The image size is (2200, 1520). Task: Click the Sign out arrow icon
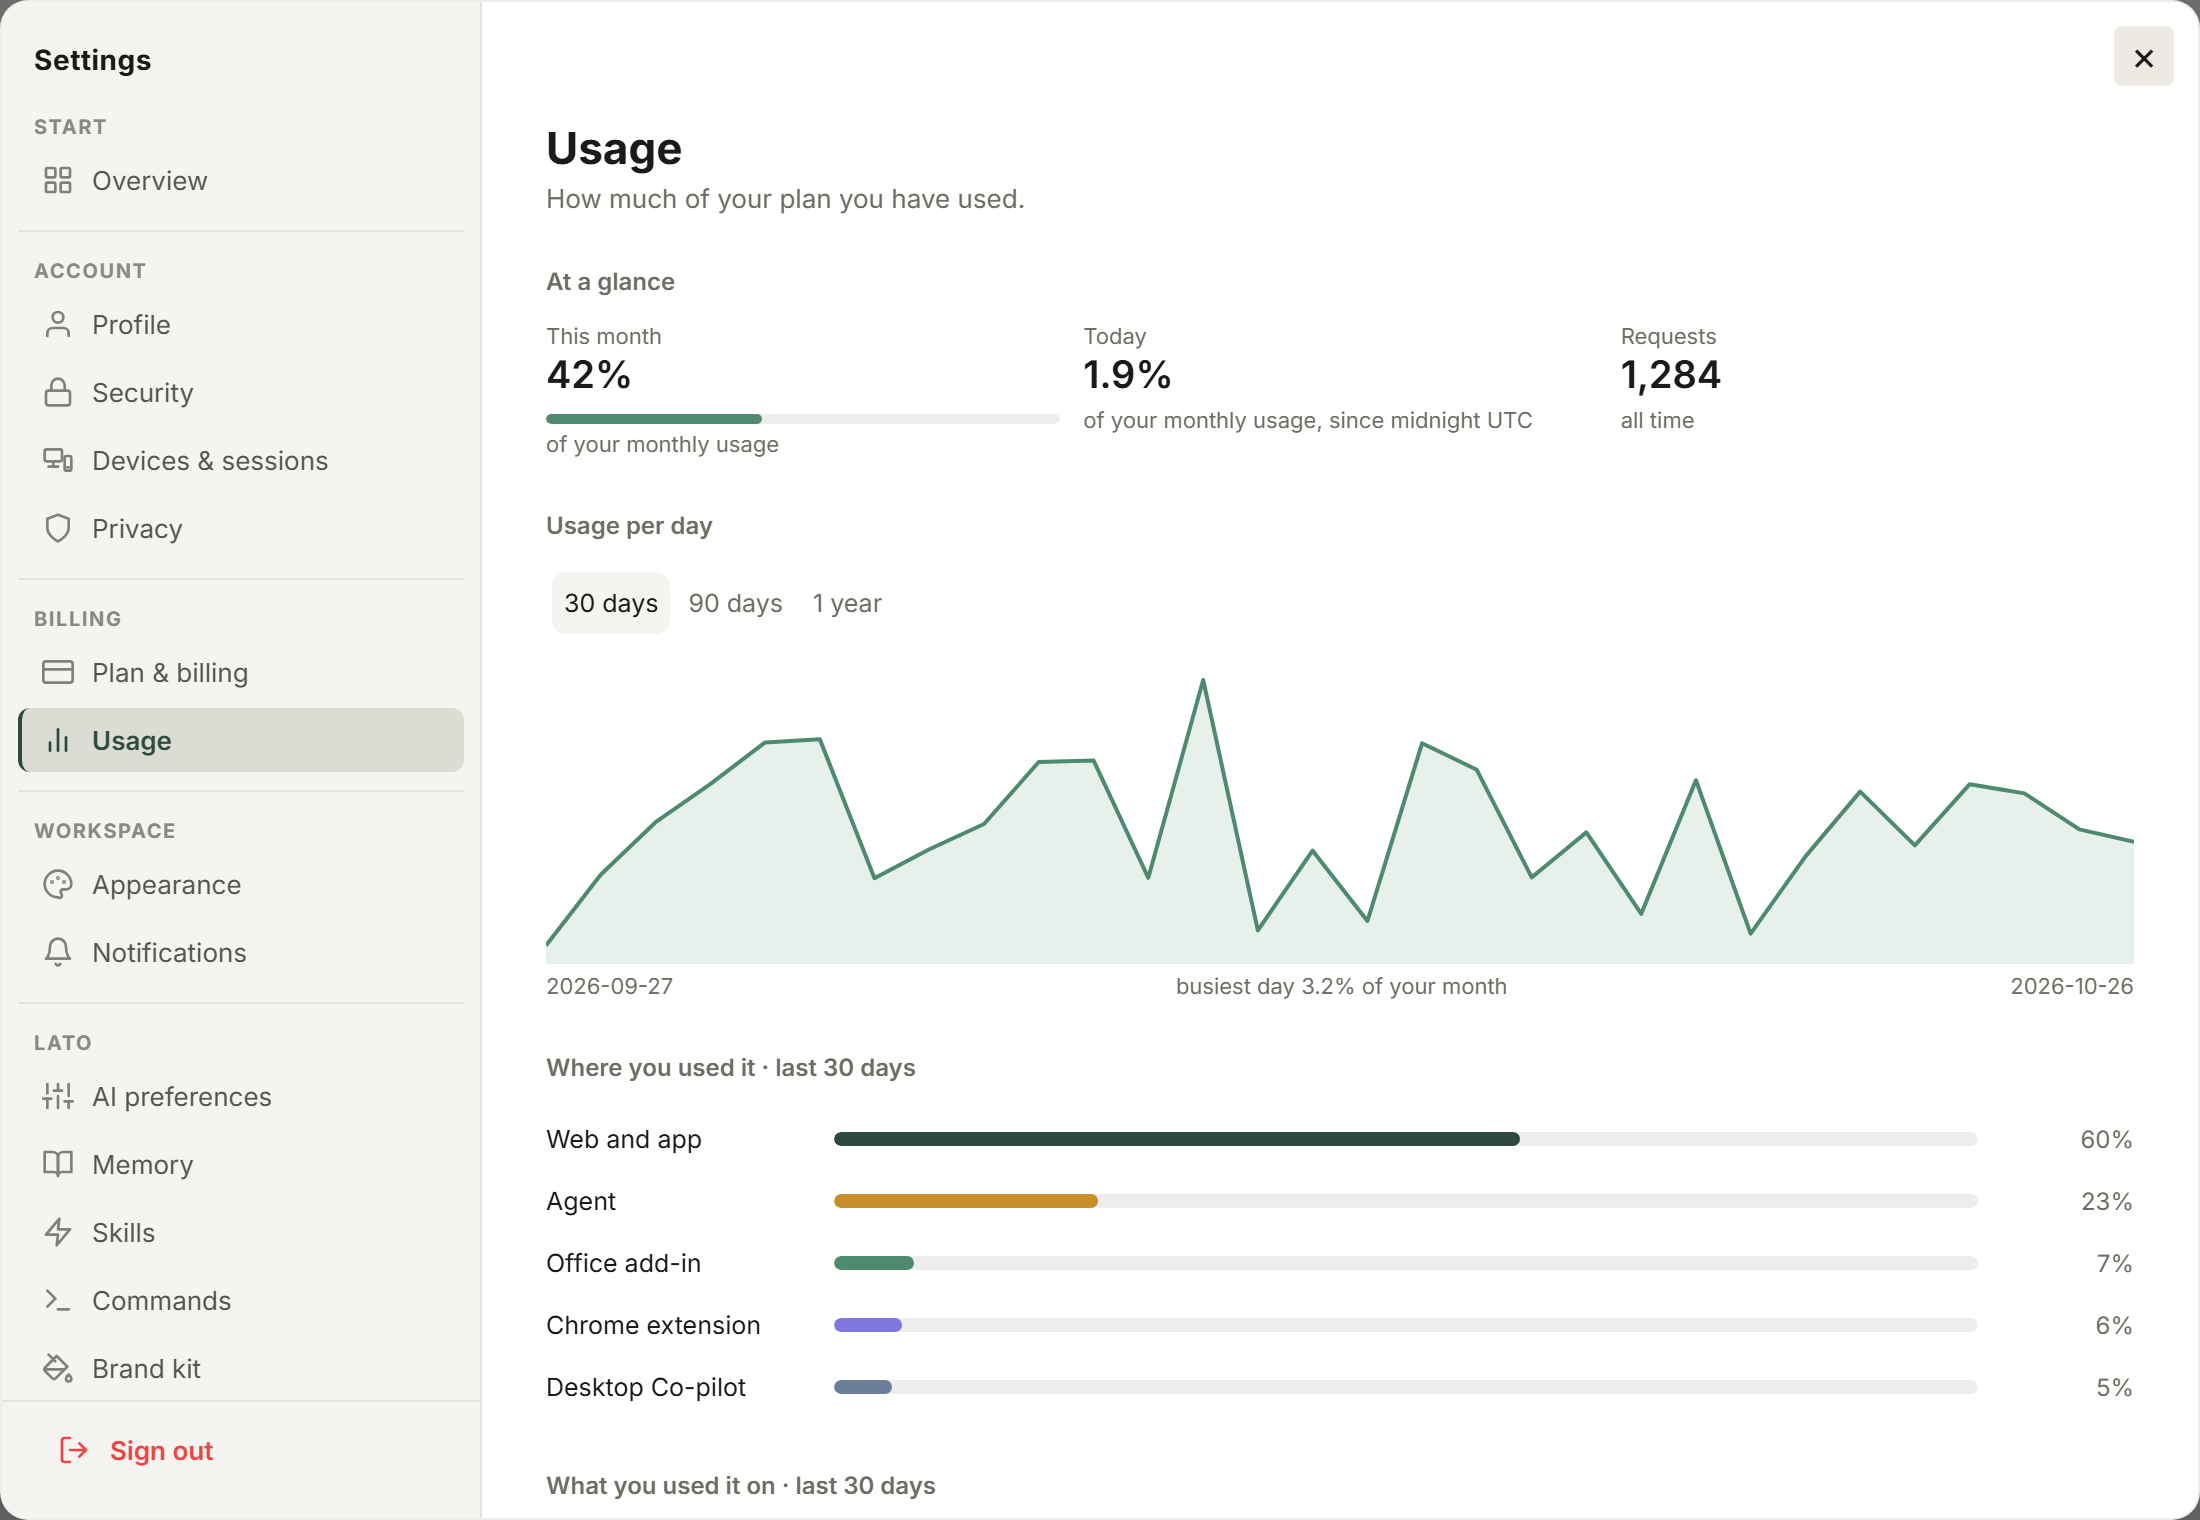(74, 1451)
